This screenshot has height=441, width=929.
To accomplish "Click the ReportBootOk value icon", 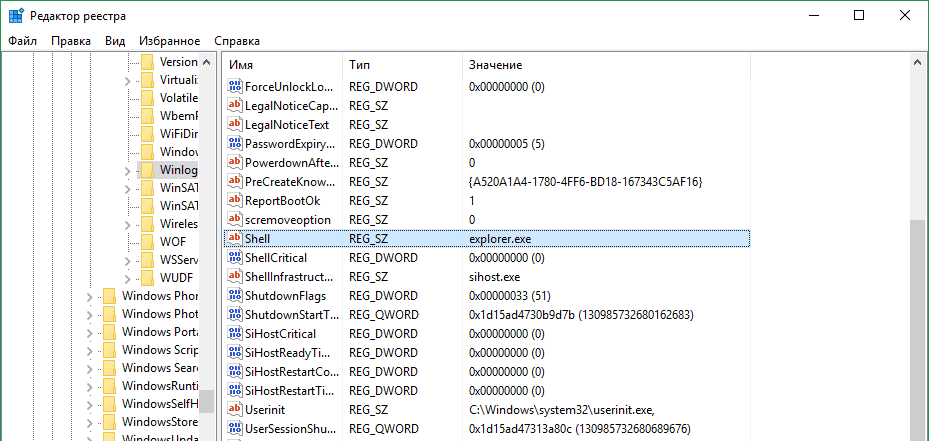I will [x=235, y=201].
